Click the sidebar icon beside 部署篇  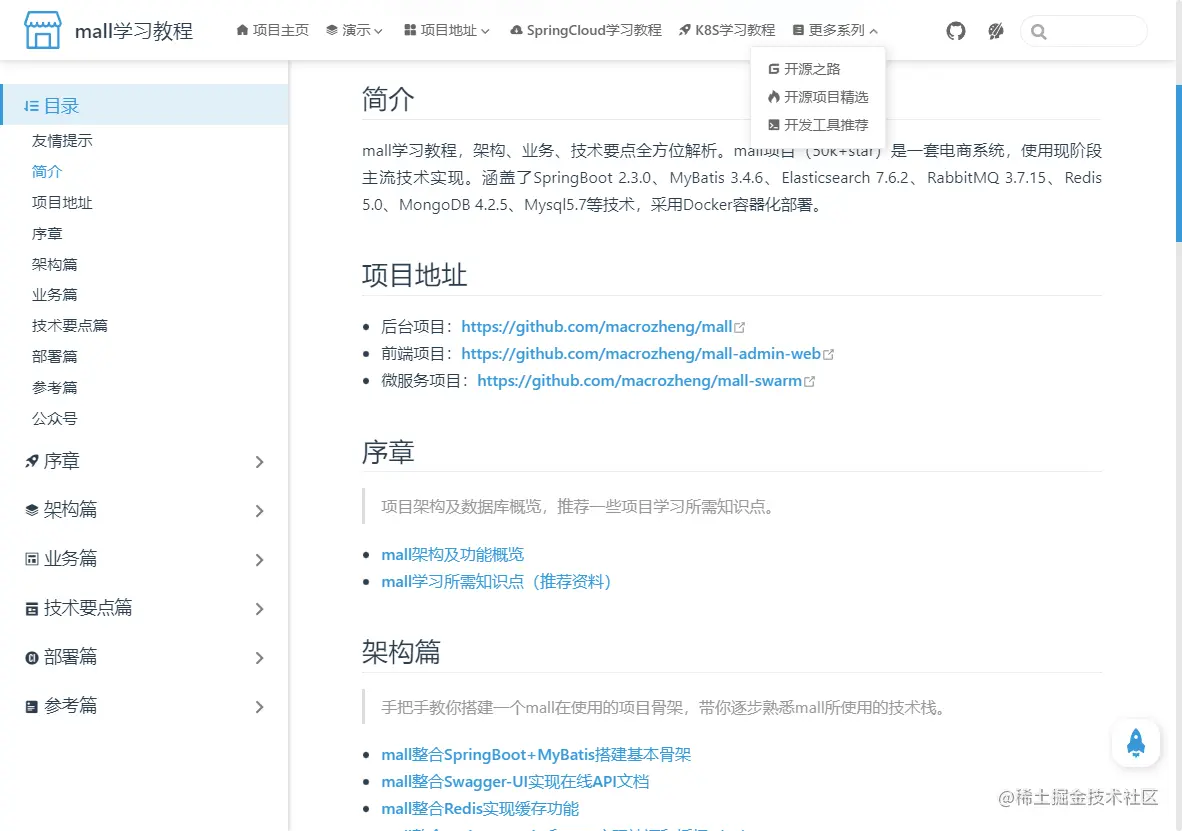[32, 658]
